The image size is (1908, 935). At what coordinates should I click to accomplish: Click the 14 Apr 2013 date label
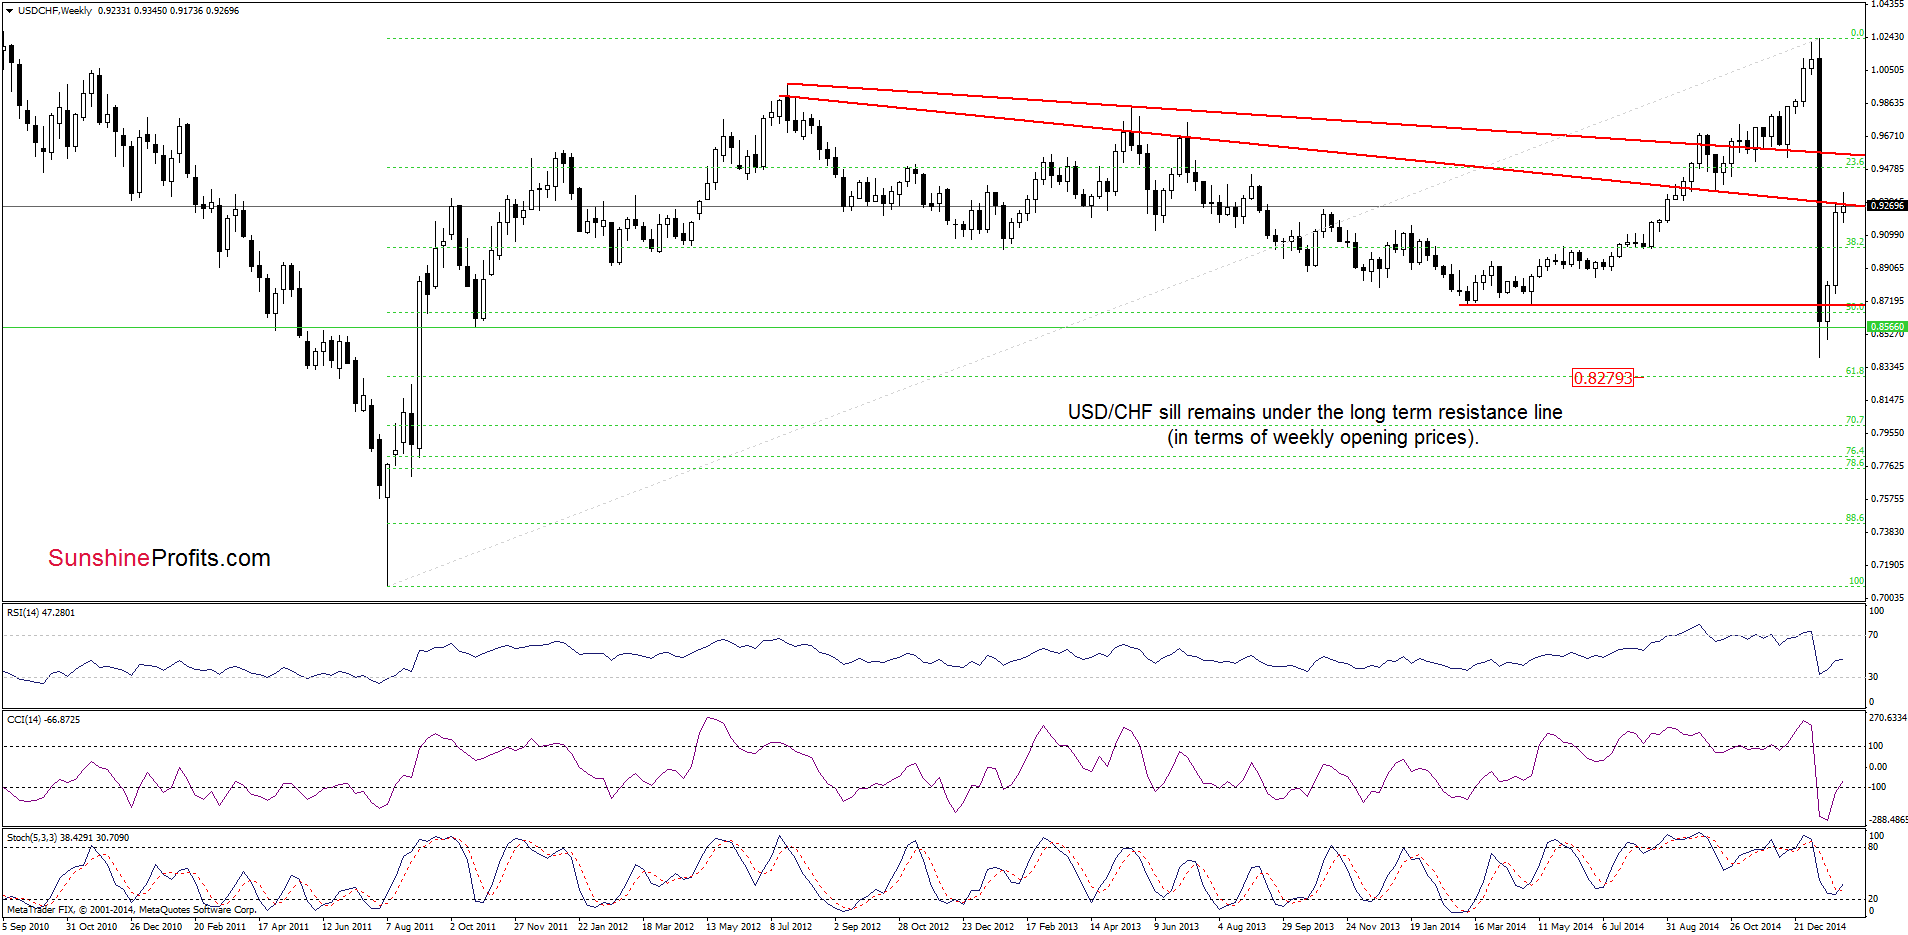pos(1115,927)
